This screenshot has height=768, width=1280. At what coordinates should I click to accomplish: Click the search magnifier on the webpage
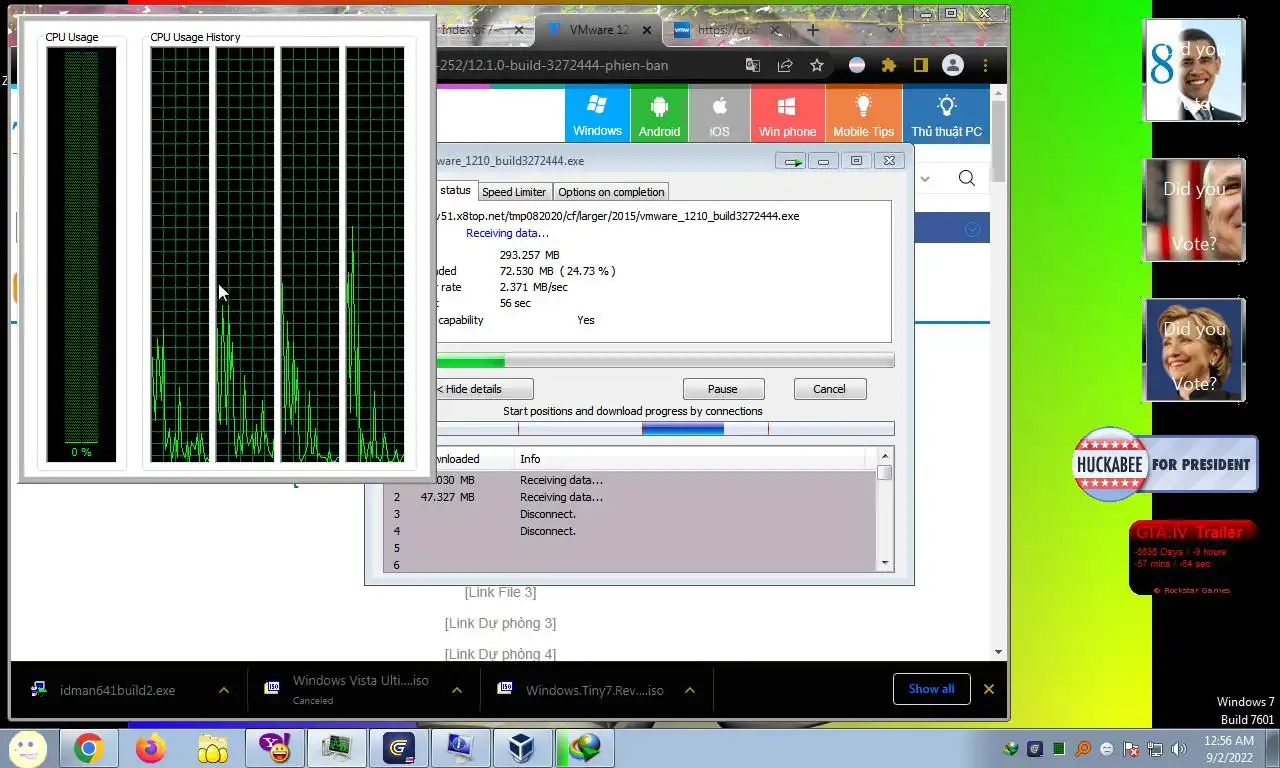point(966,178)
